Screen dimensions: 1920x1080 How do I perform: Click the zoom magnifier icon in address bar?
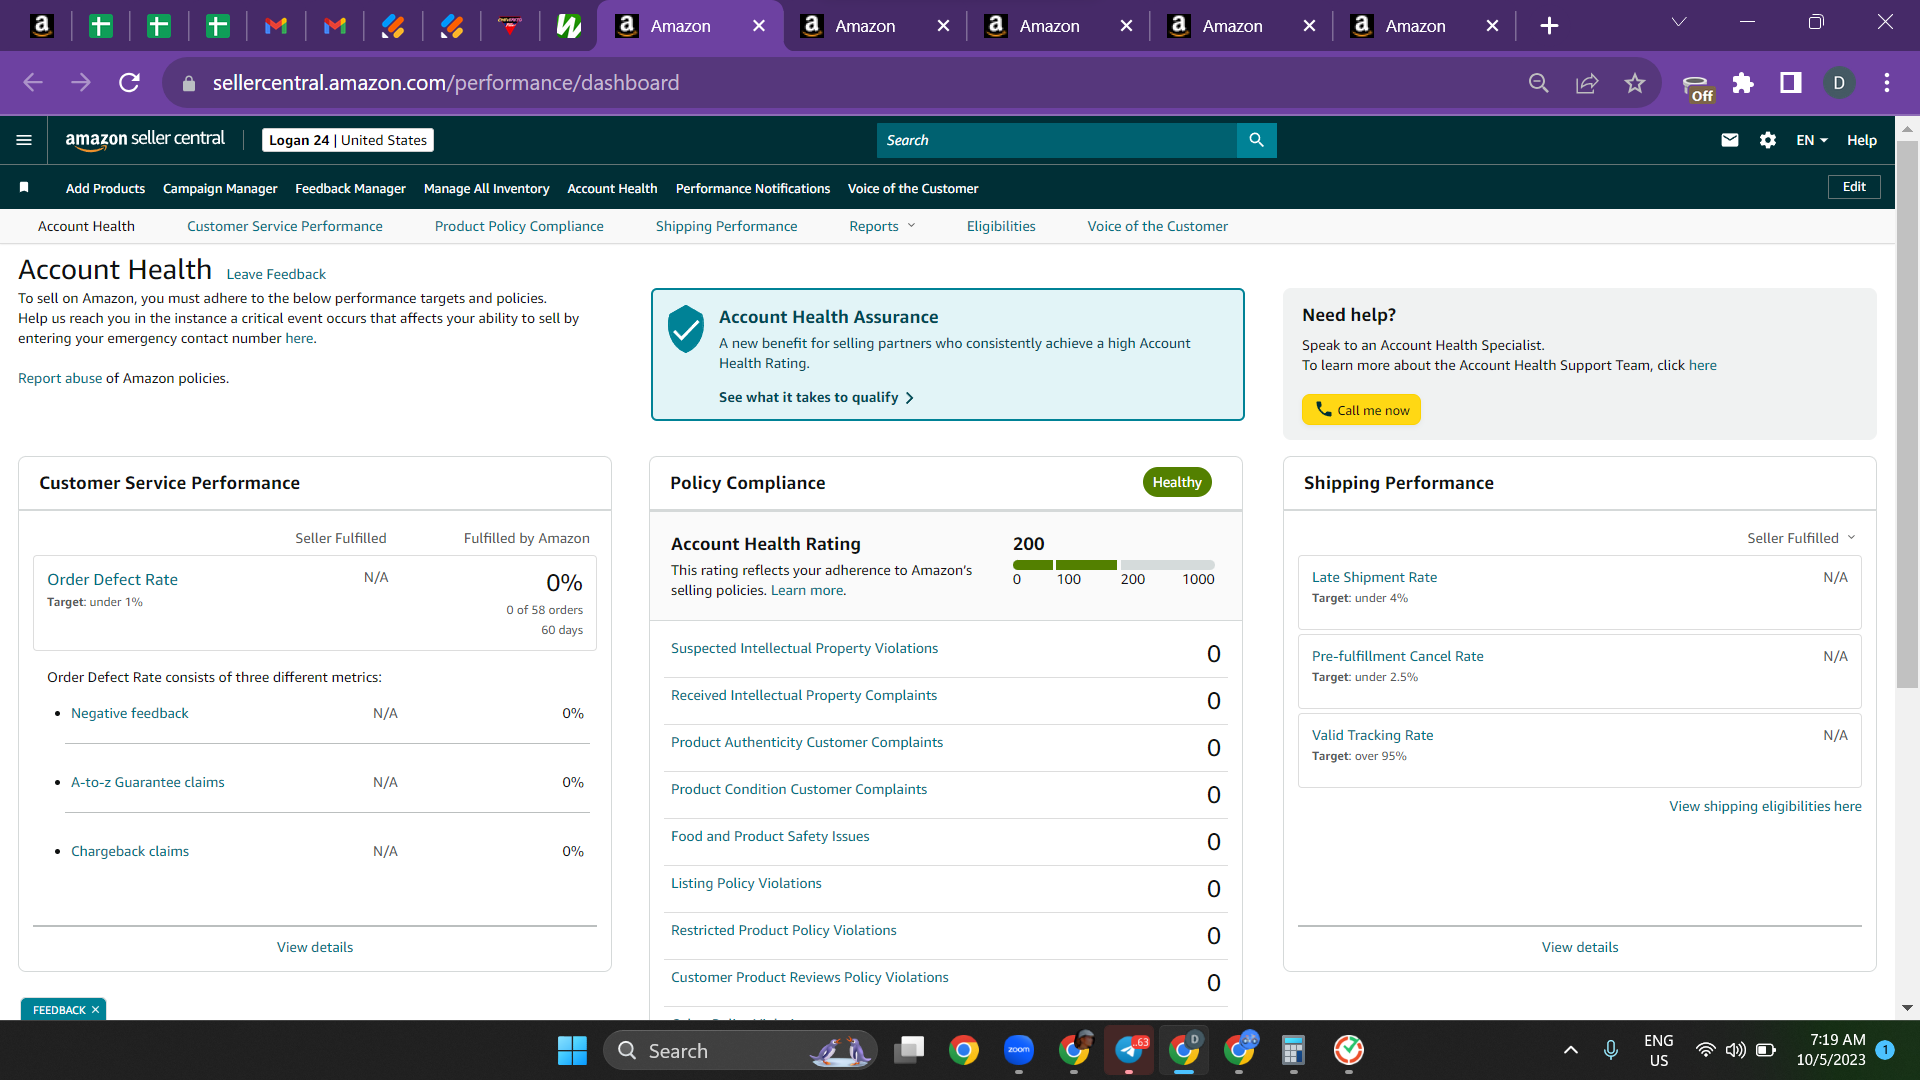click(x=1539, y=83)
